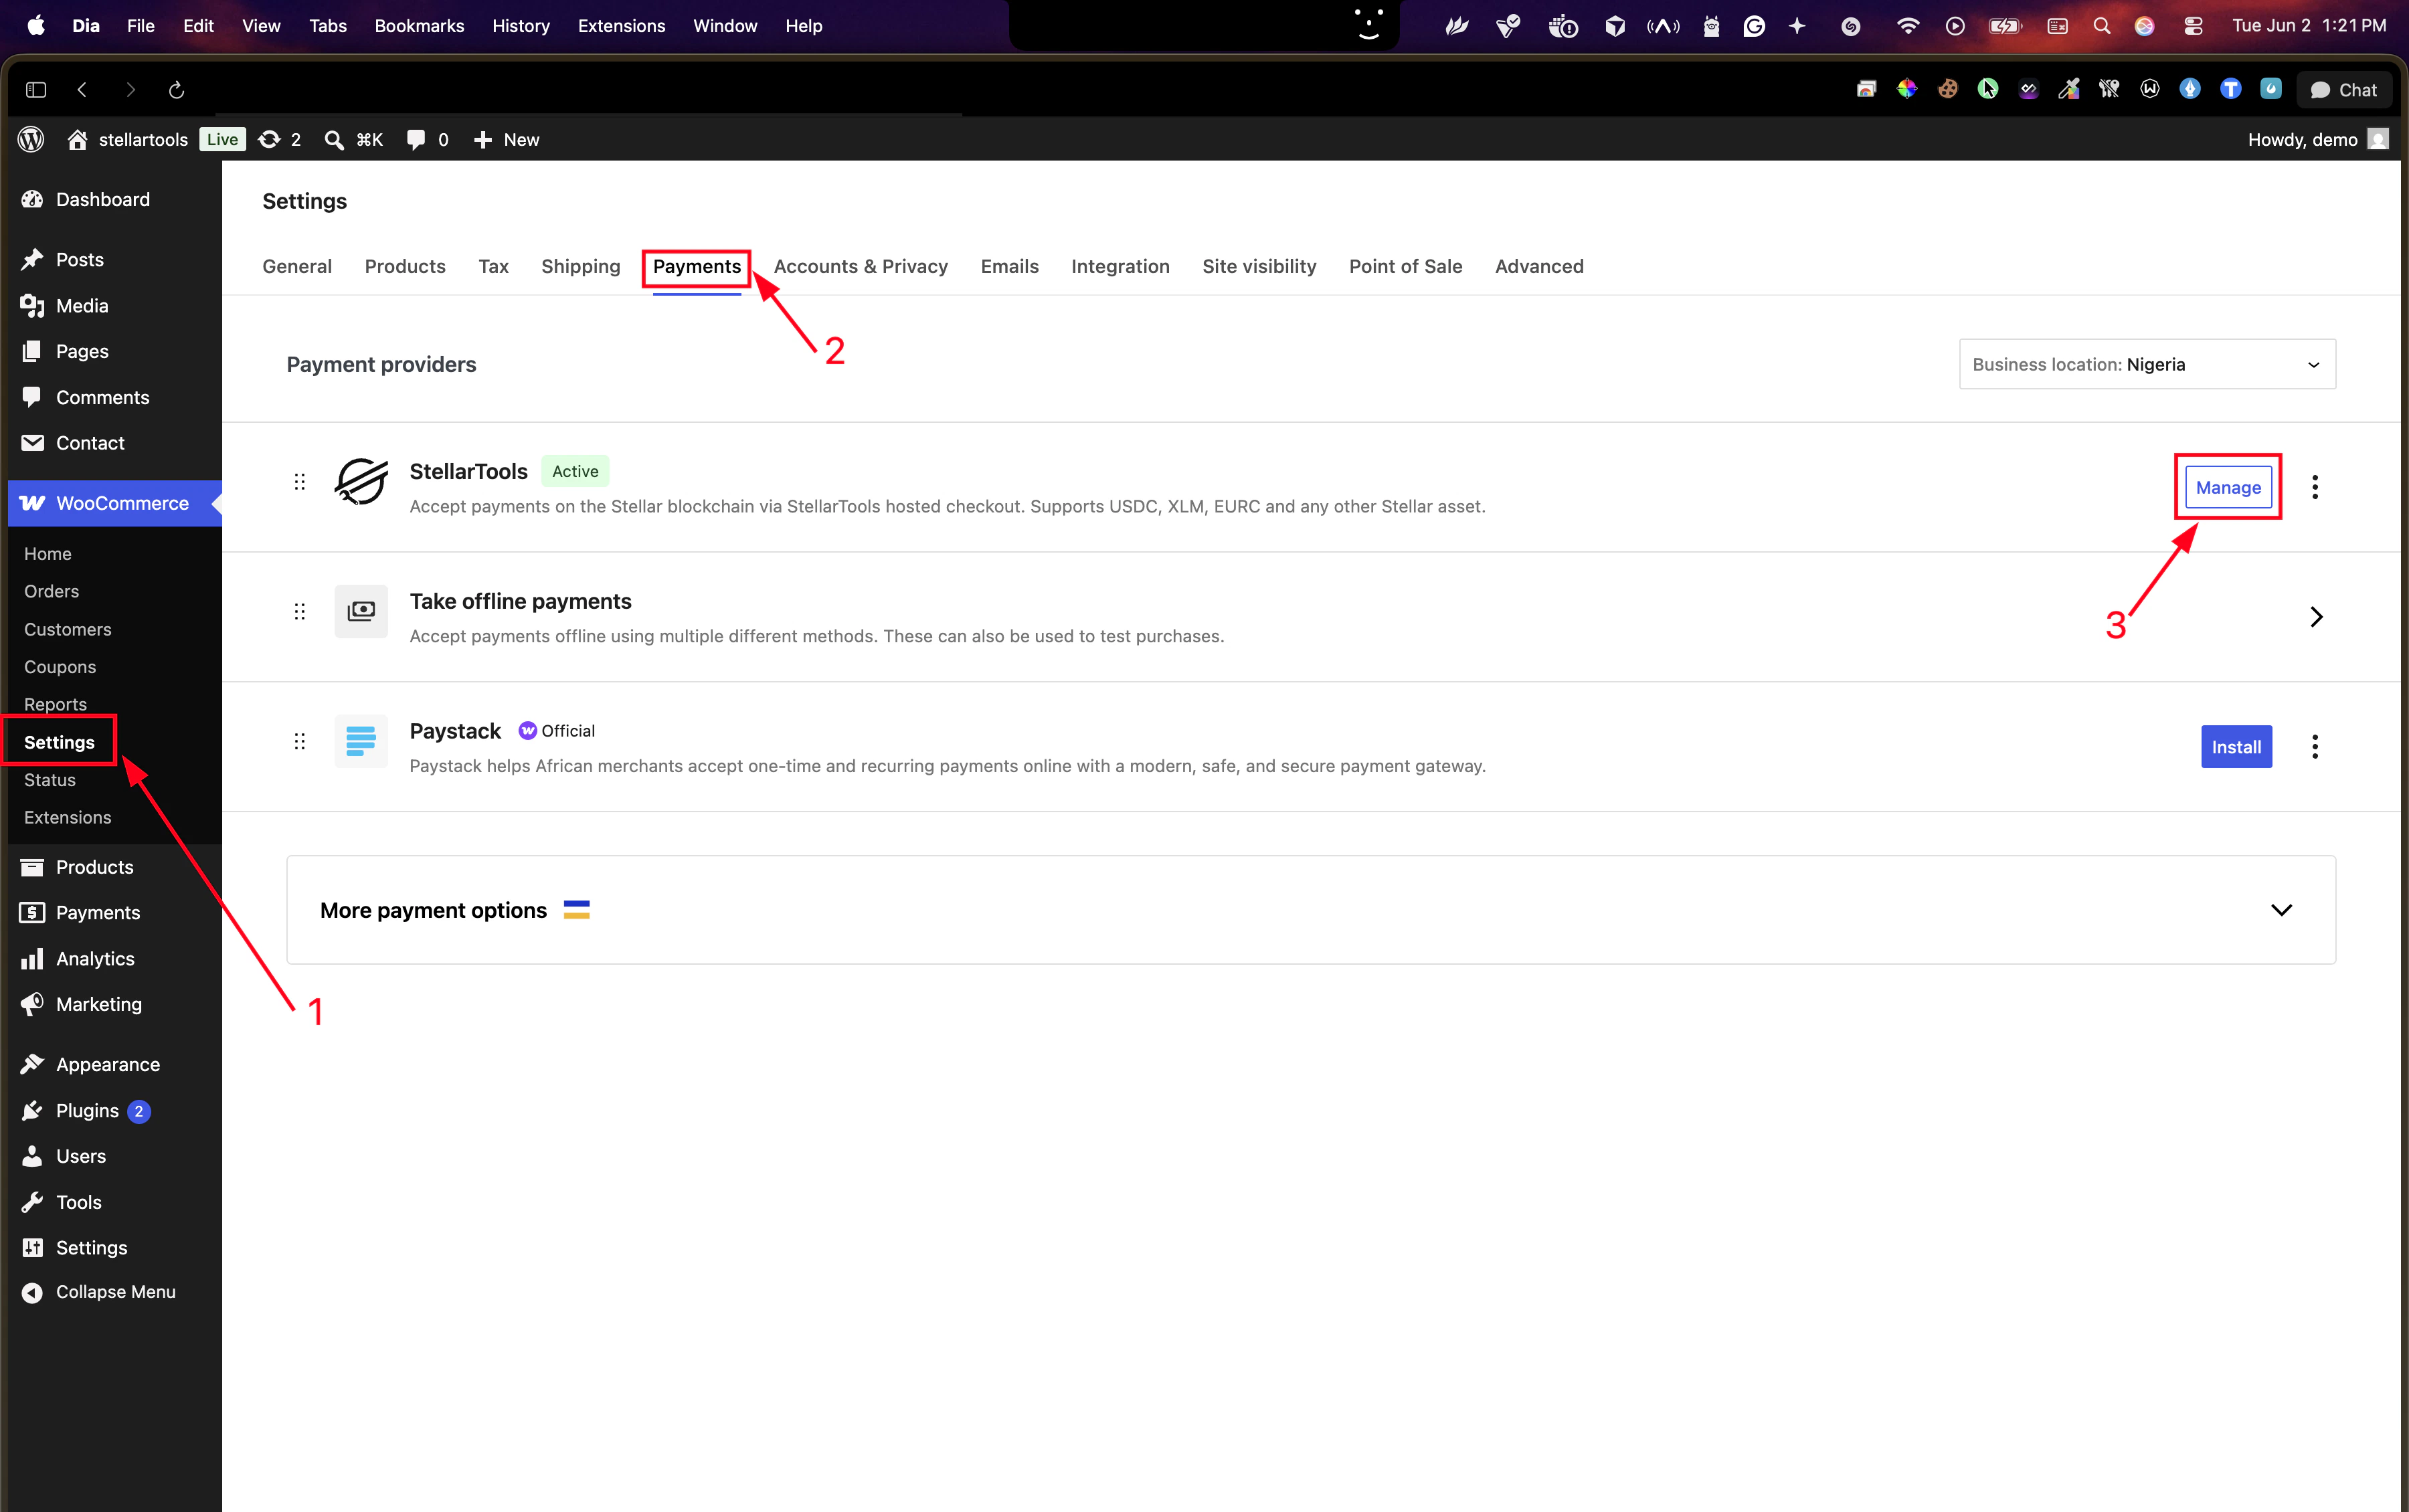Open WooCommerce Settings submenu item
This screenshot has width=2409, height=1512.
tap(59, 742)
